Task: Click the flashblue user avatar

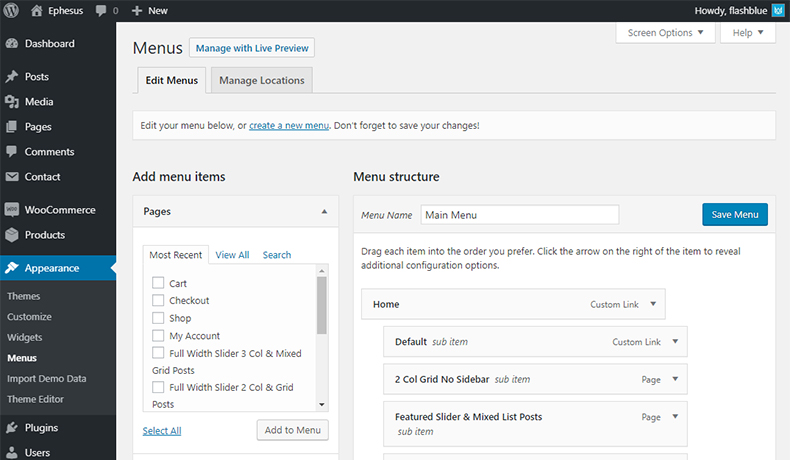Action: 778,11
